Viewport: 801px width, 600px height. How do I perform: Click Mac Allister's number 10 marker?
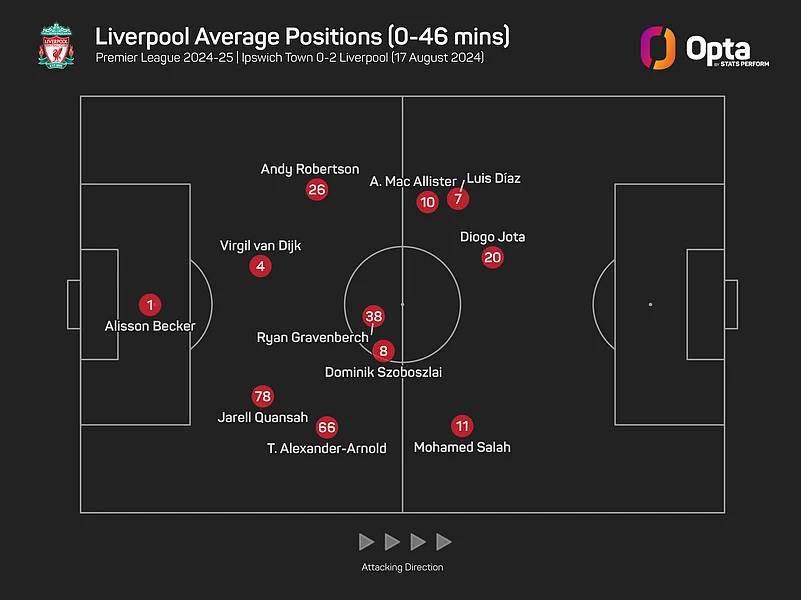pos(427,202)
